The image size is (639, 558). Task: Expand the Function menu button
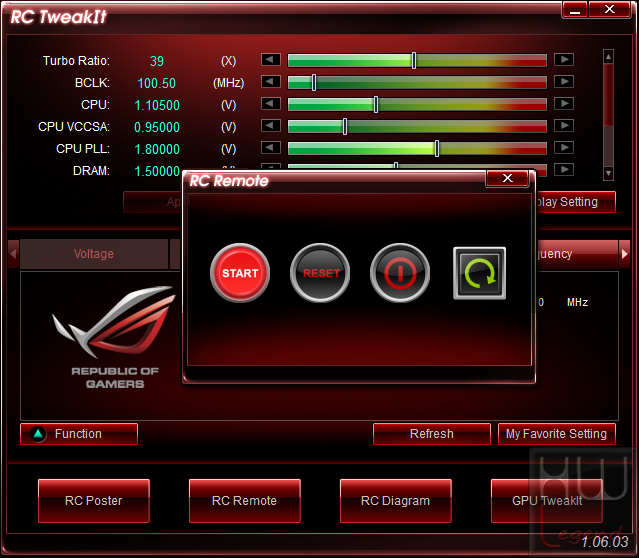click(x=79, y=434)
